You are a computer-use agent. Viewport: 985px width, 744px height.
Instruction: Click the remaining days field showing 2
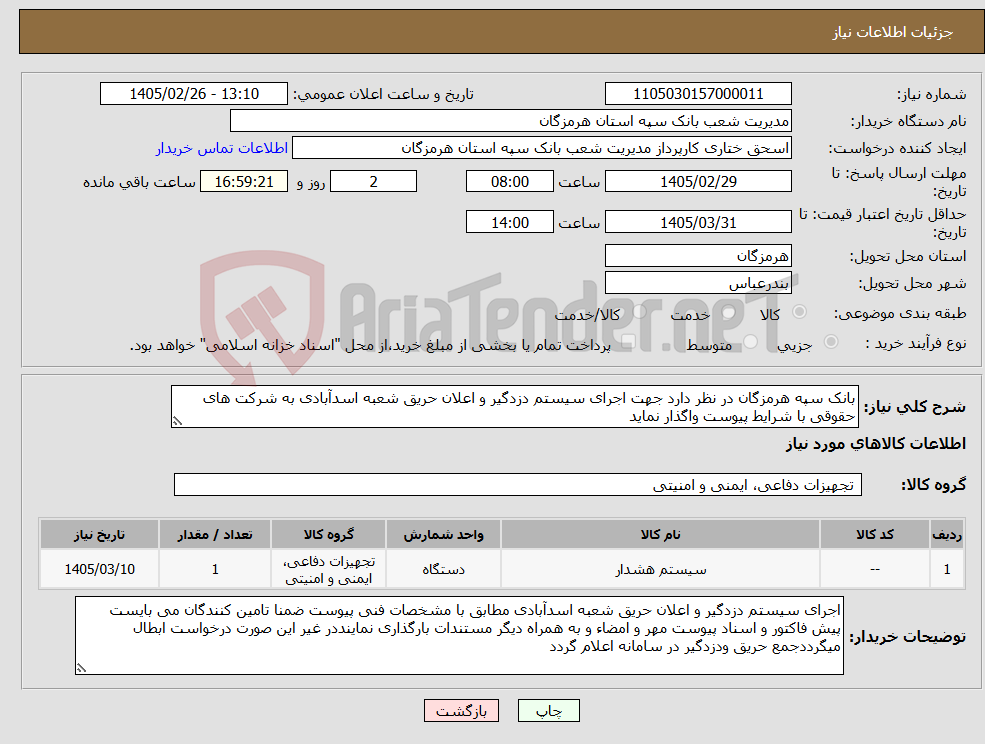(x=373, y=182)
